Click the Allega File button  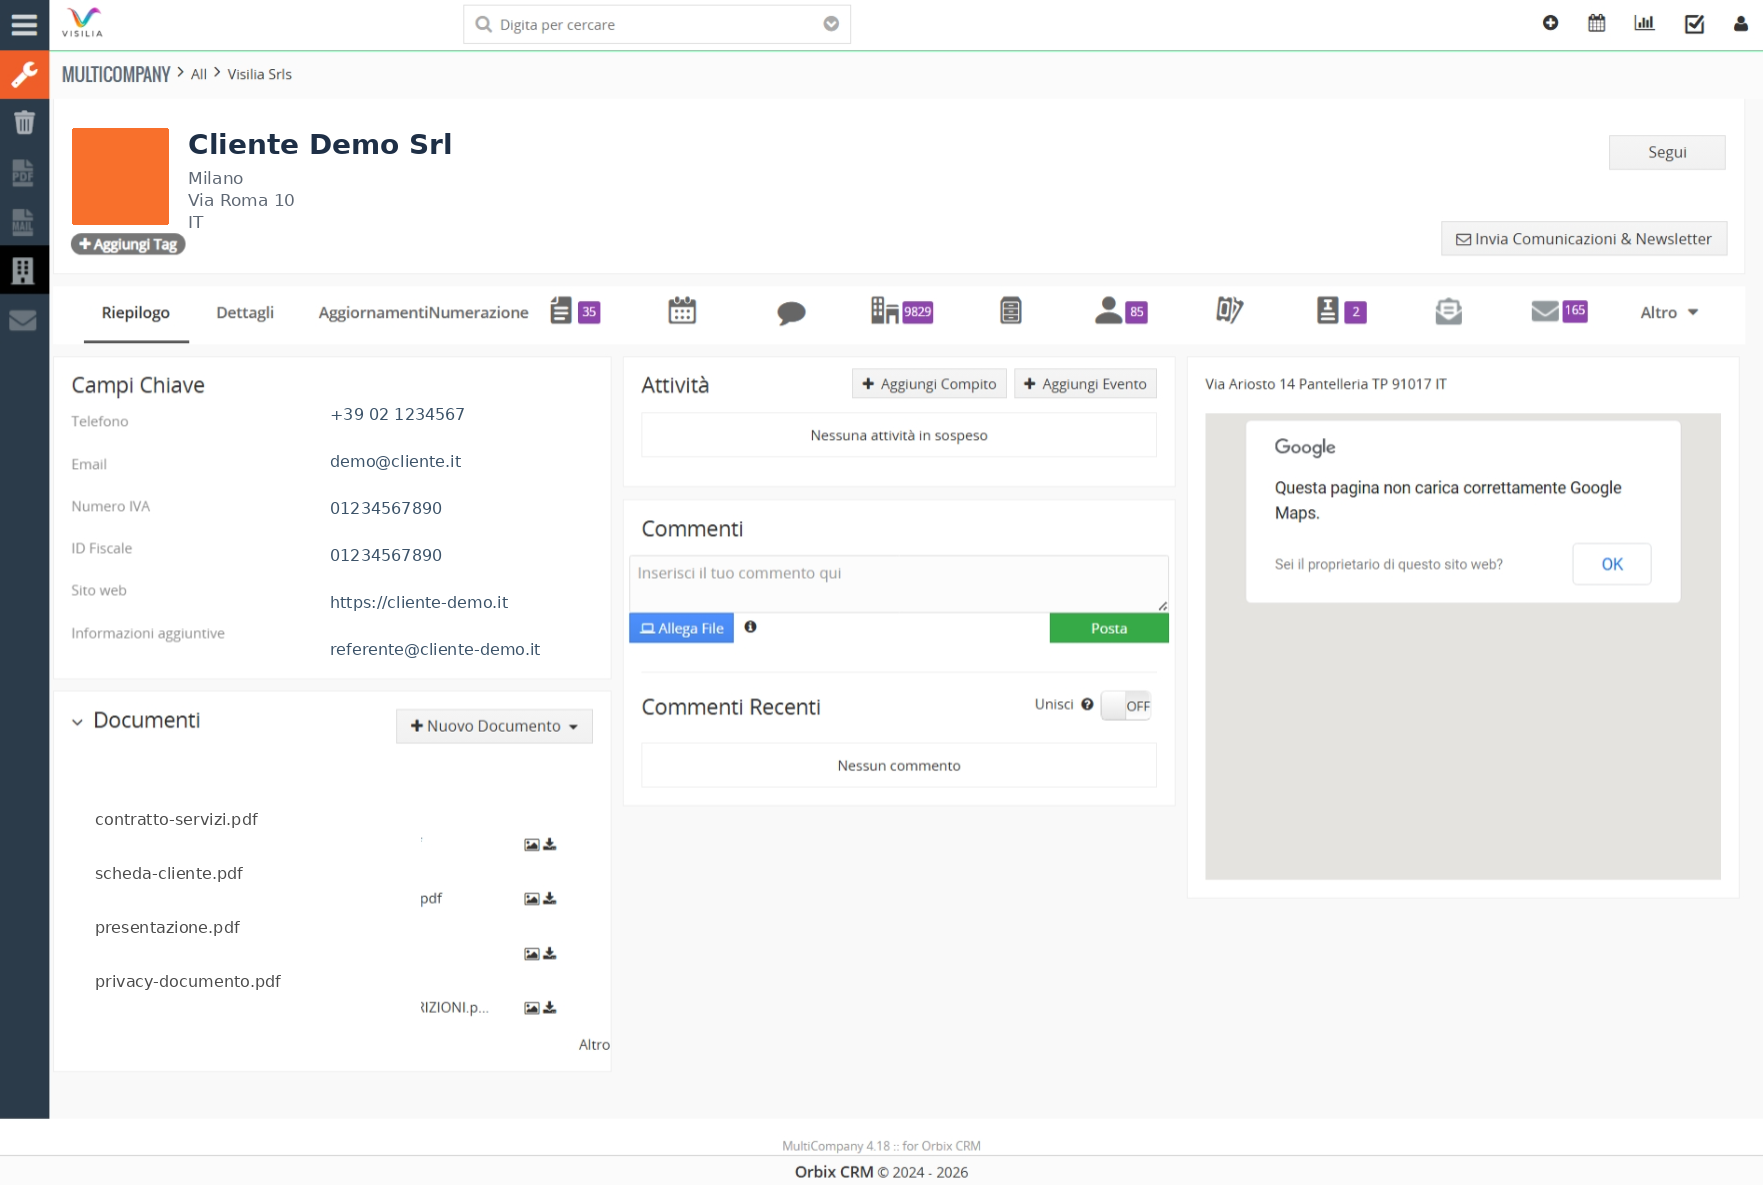click(681, 628)
